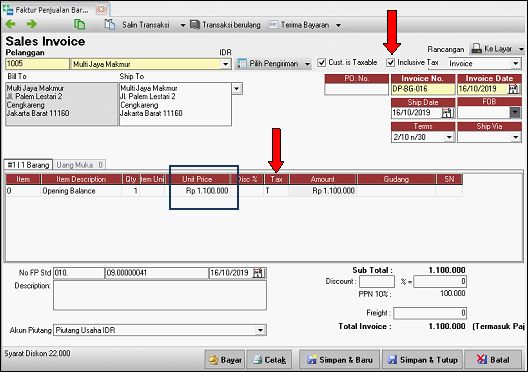Click the Simpan & Tutup button
This screenshot has height=372, width=528.
(x=423, y=360)
